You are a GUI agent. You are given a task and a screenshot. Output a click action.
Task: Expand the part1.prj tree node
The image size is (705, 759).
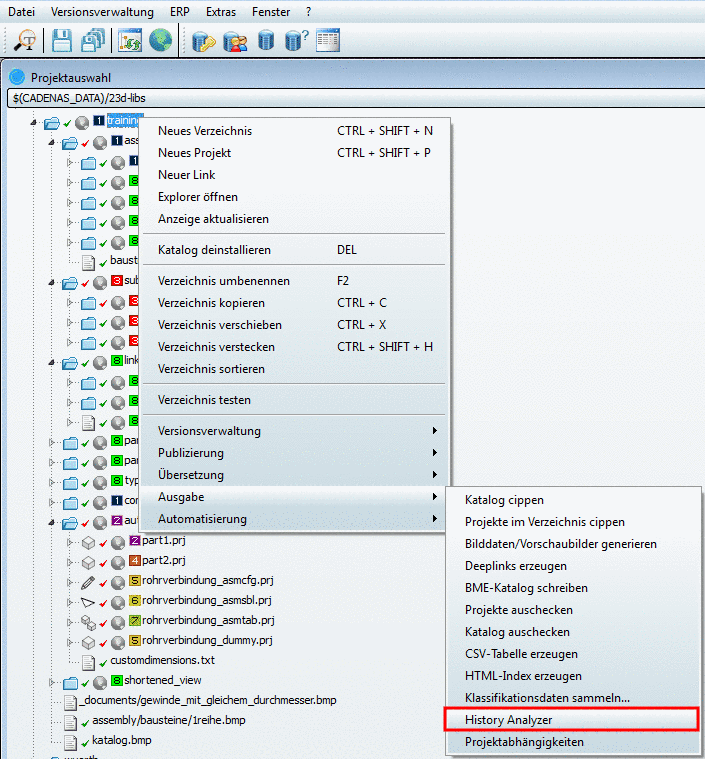pos(70,542)
